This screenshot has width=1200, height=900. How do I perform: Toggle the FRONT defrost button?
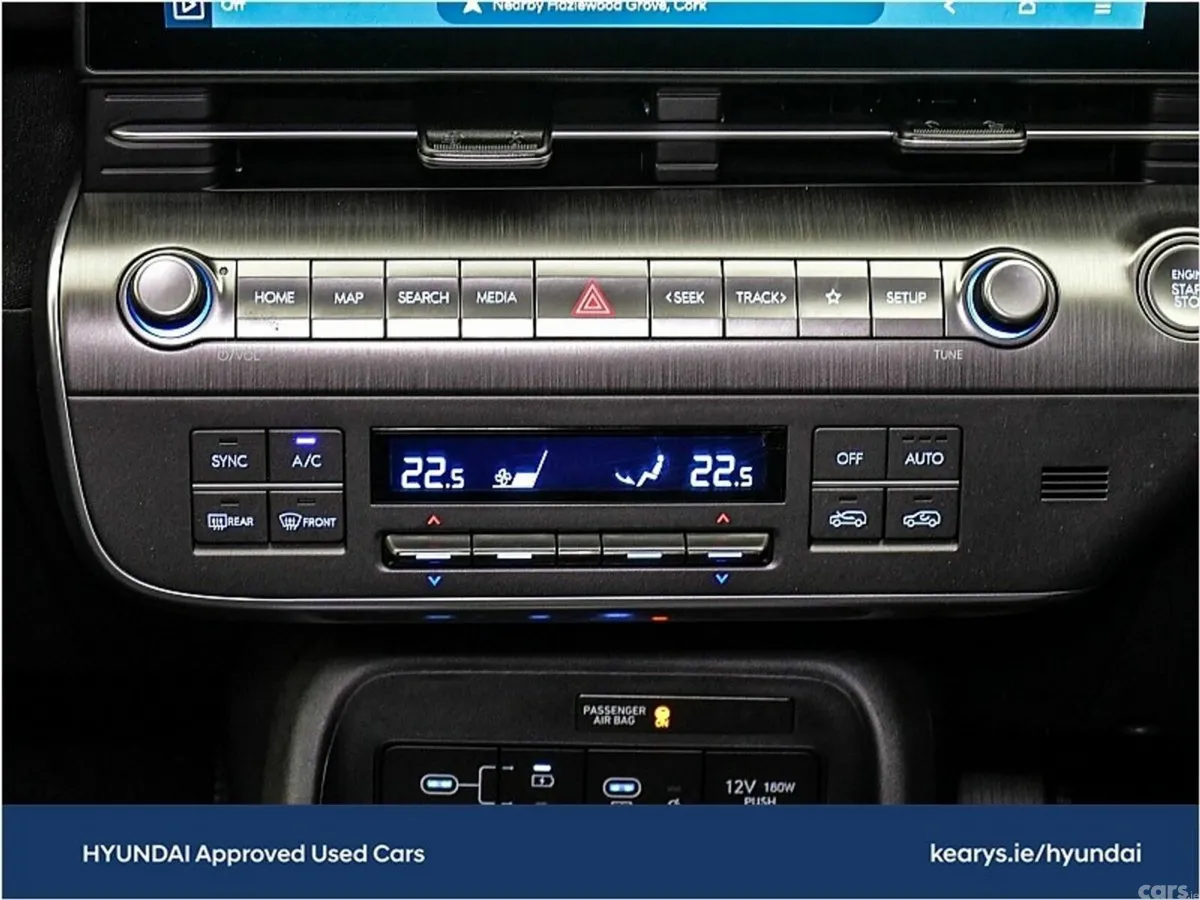(x=307, y=518)
